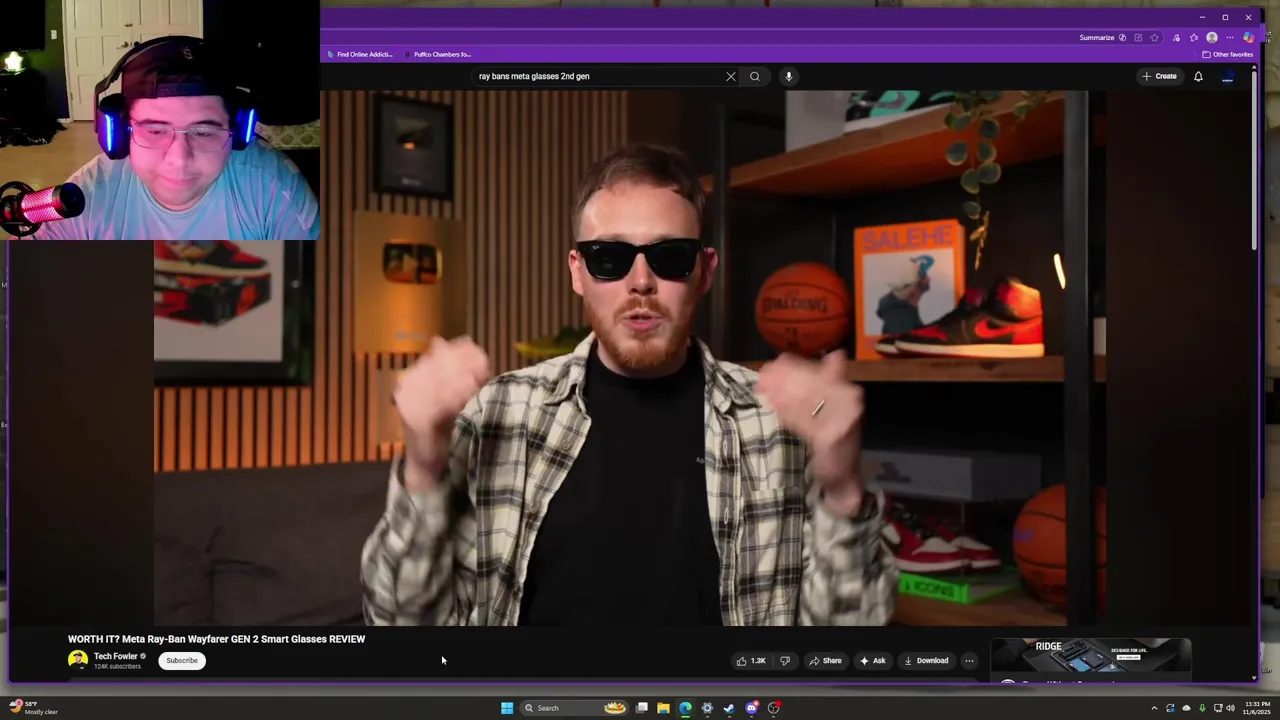Click the page vertical scrollbar
Screen dimensions: 1280x720
tap(1254, 160)
